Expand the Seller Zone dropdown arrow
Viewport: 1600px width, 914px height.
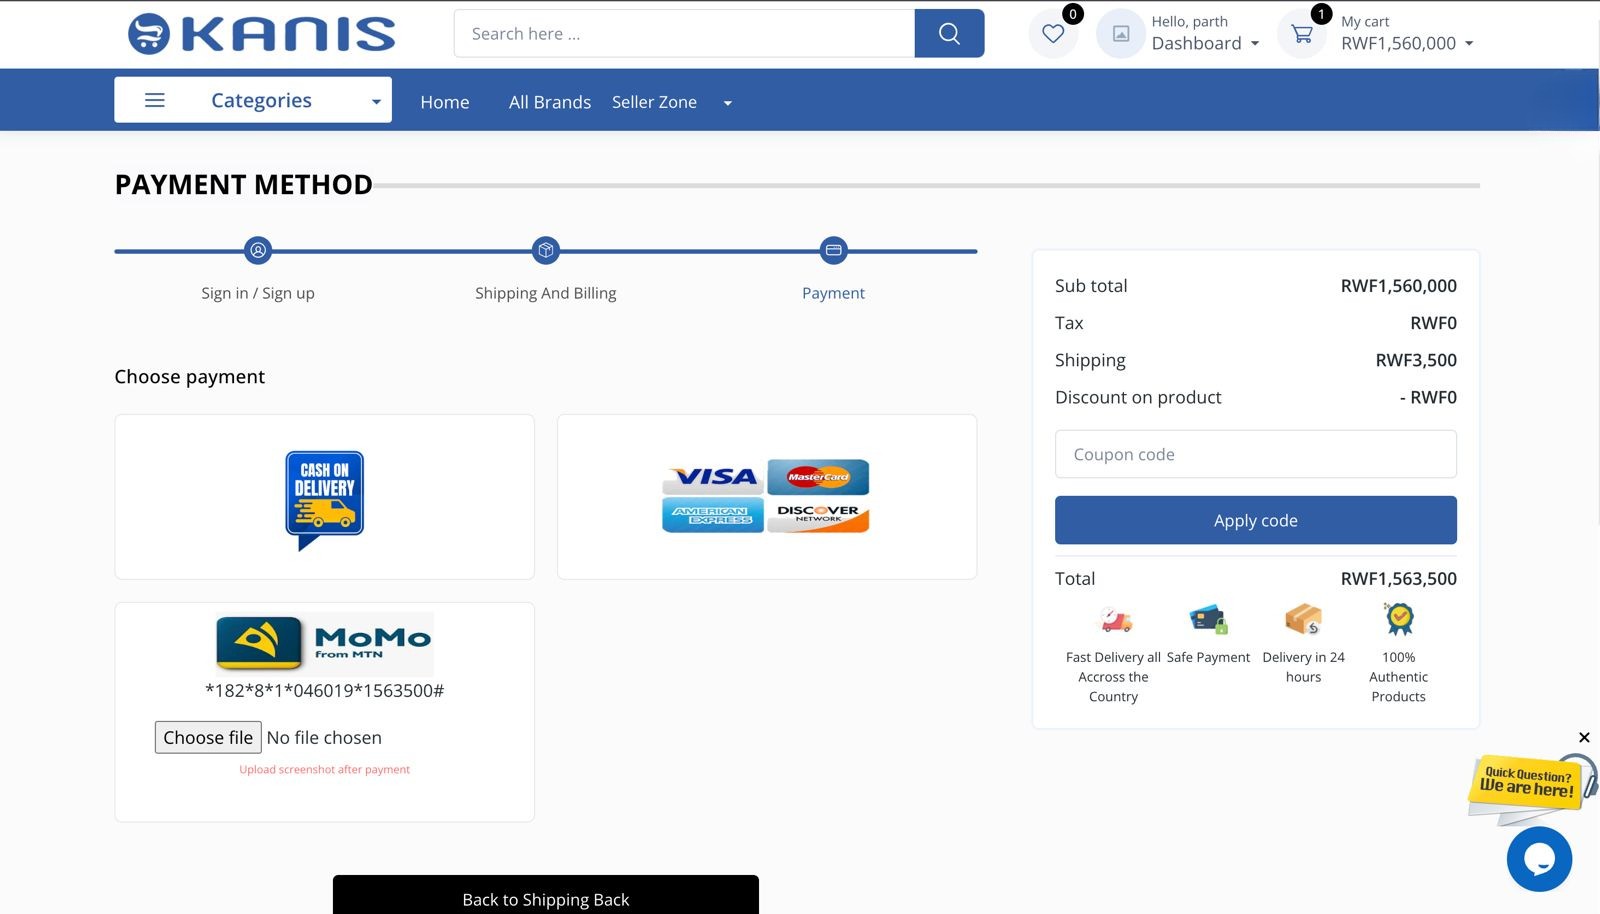point(727,103)
